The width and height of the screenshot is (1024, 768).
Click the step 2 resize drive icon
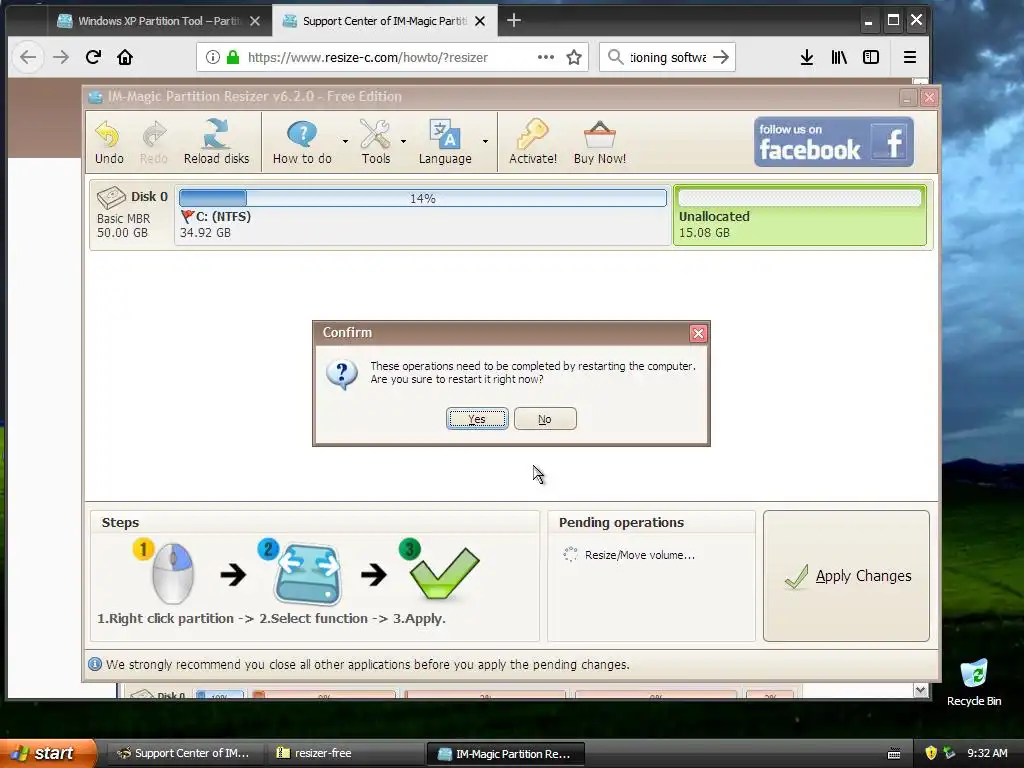coord(307,573)
